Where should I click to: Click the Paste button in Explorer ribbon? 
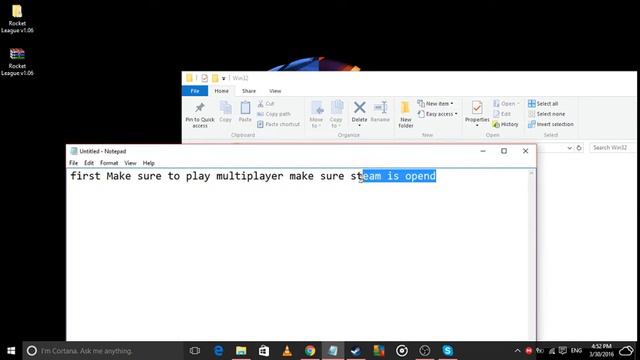245,112
